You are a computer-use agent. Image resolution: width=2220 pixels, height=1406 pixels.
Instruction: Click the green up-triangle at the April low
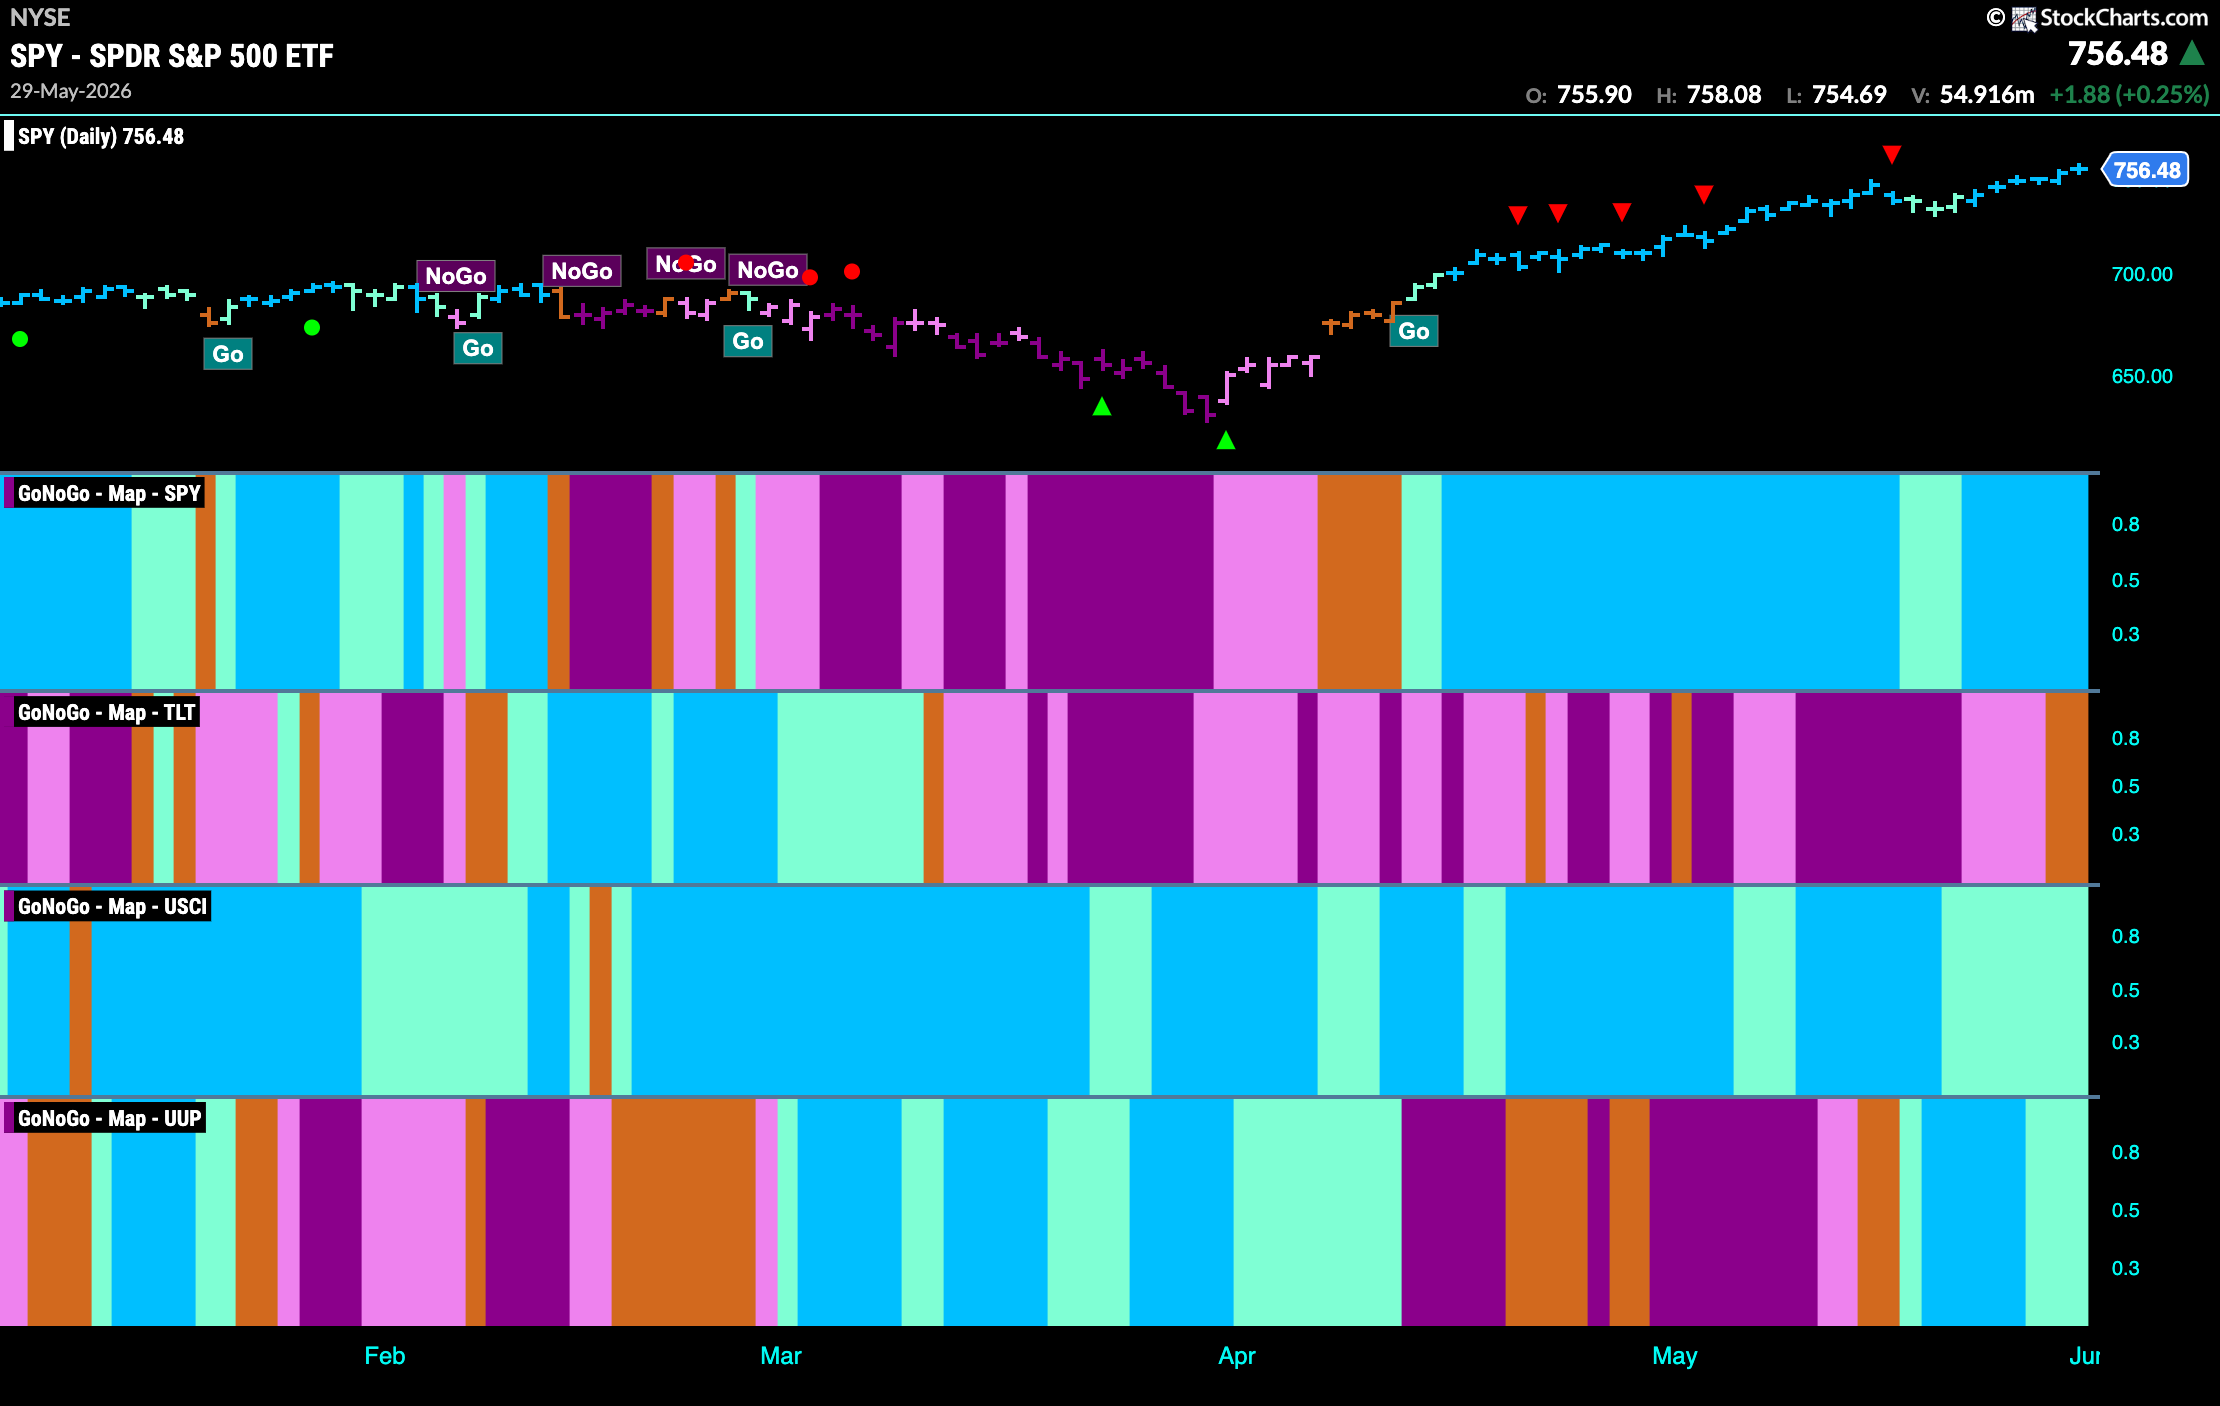1226,440
